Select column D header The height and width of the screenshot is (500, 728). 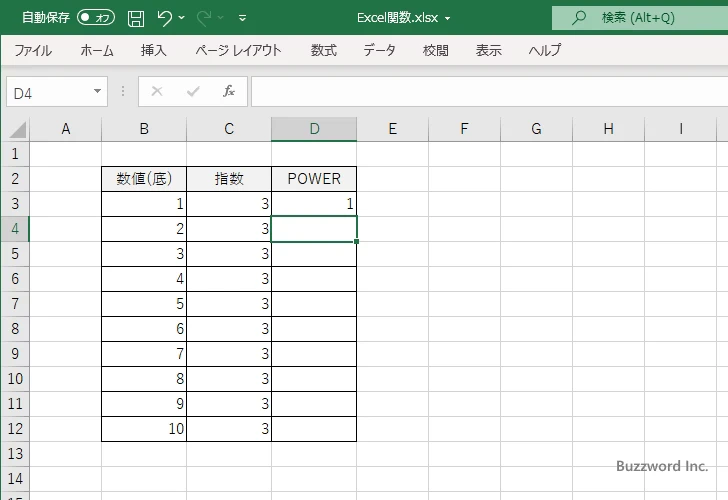pyautogui.click(x=314, y=129)
